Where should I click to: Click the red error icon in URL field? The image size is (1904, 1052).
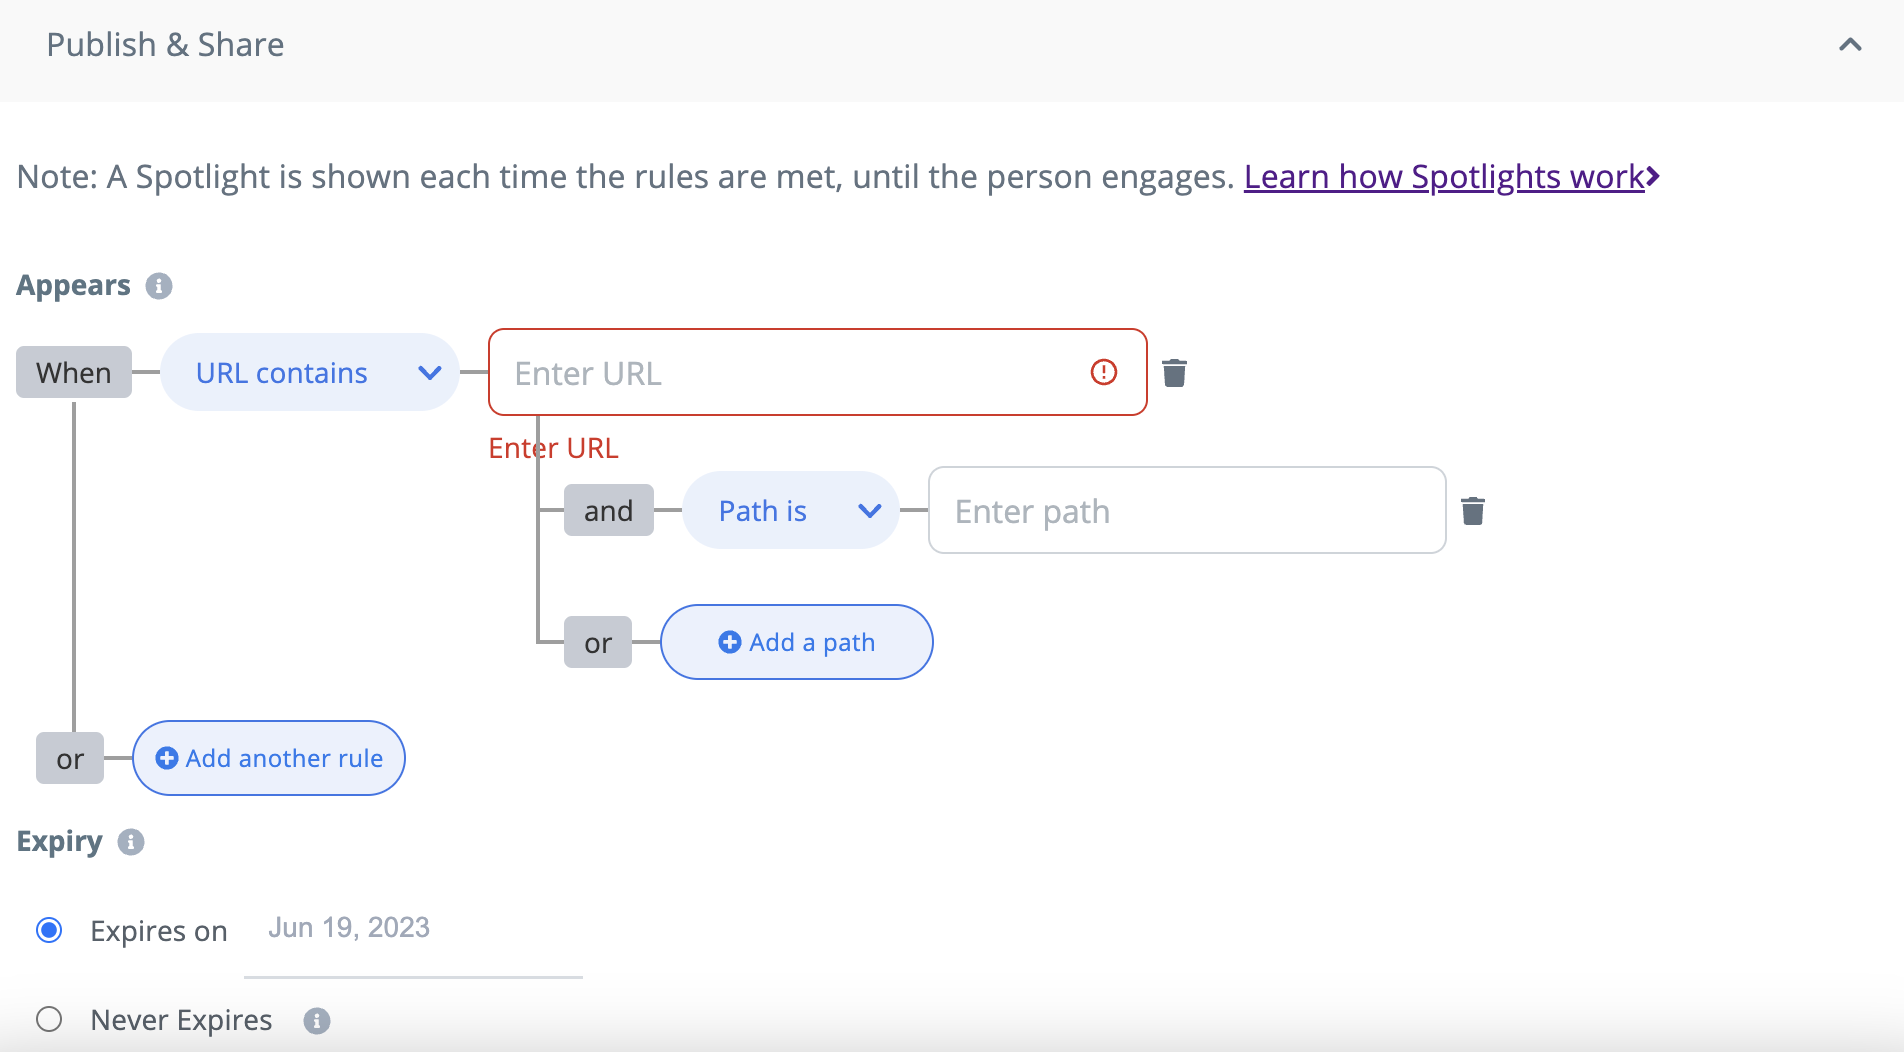click(1104, 372)
